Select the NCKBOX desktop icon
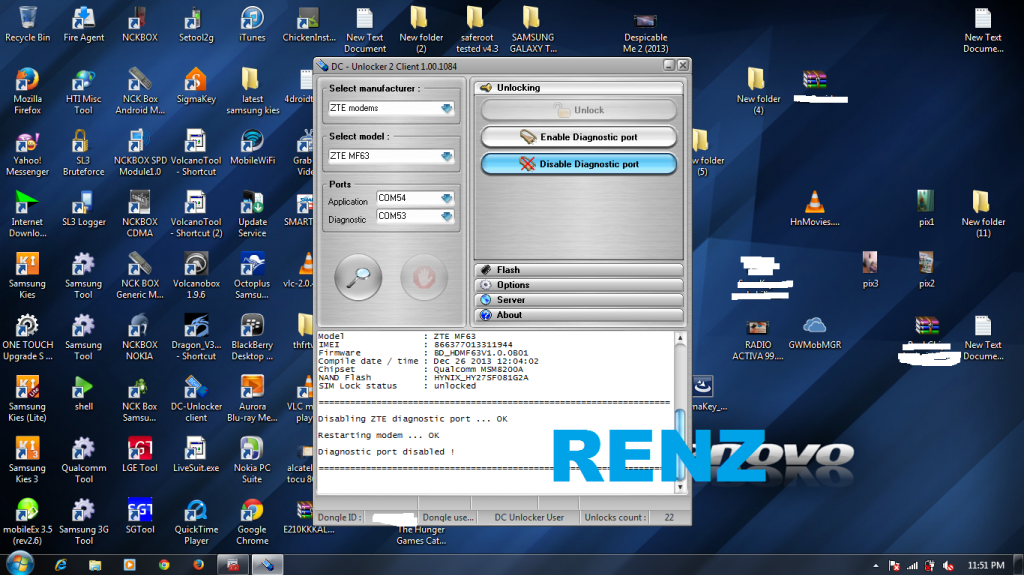The image size is (1024, 575). (140, 25)
